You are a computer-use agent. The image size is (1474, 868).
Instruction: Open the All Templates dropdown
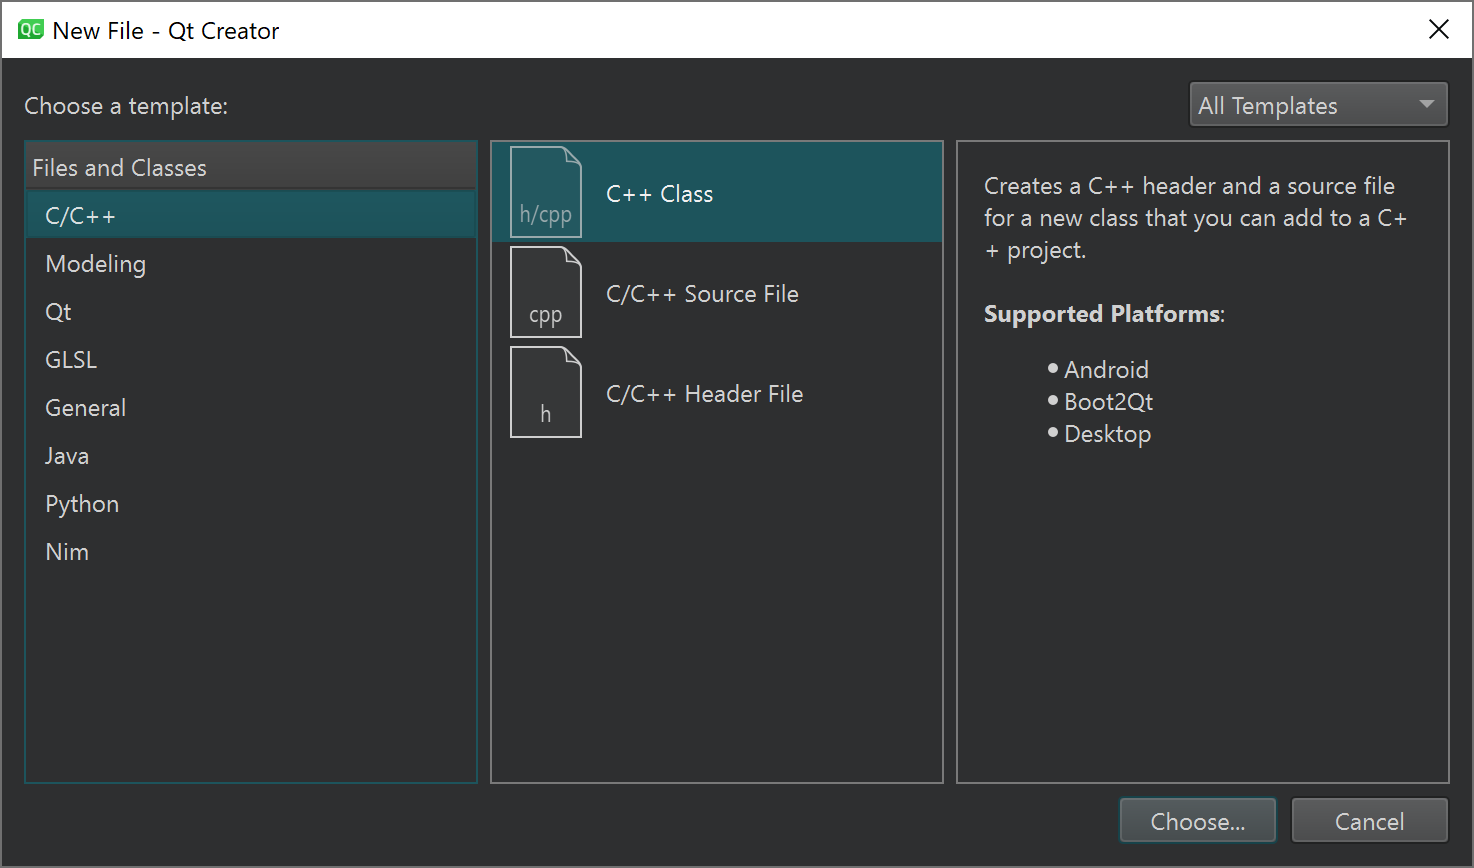pos(1317,105)
